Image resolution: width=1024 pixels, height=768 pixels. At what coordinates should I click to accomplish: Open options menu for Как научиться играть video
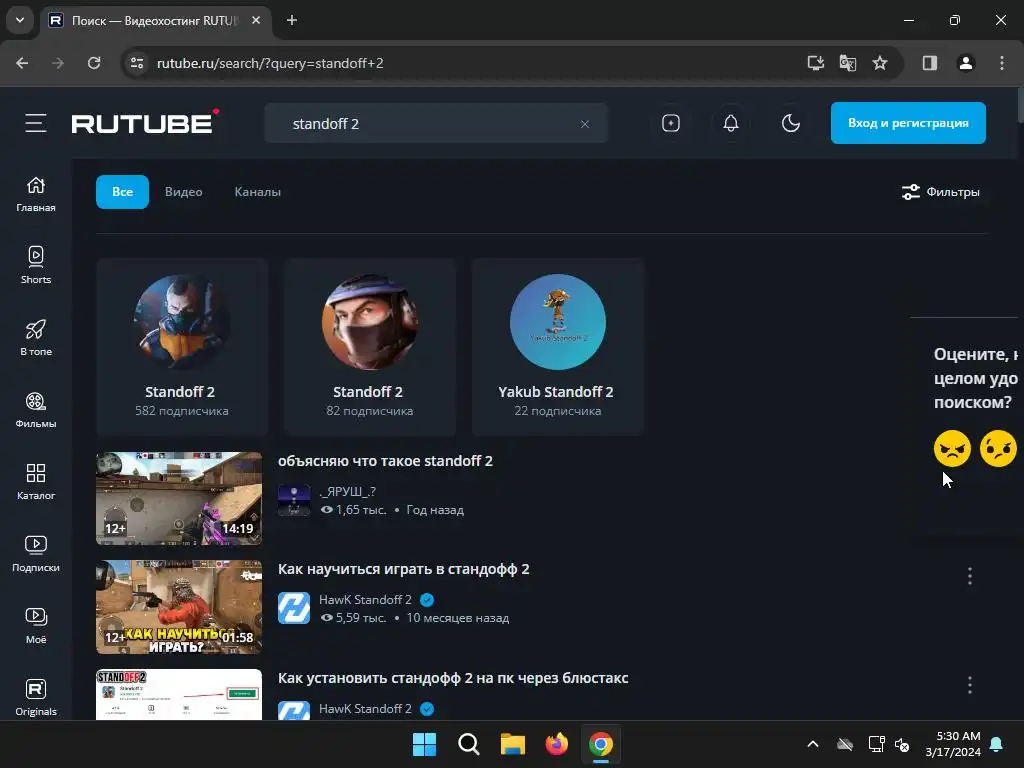pyautogui.click(x=970, y=576)
